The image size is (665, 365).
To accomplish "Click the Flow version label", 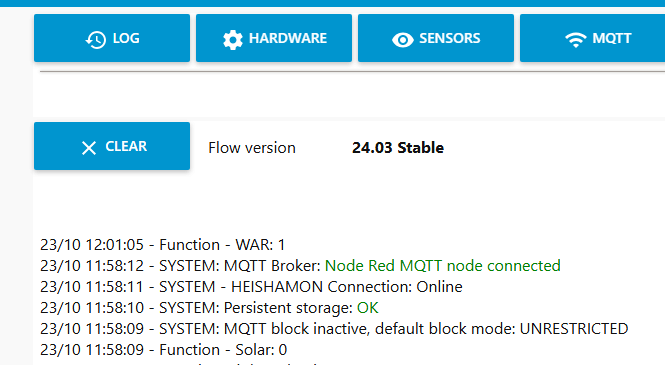I will click(252, 148).
